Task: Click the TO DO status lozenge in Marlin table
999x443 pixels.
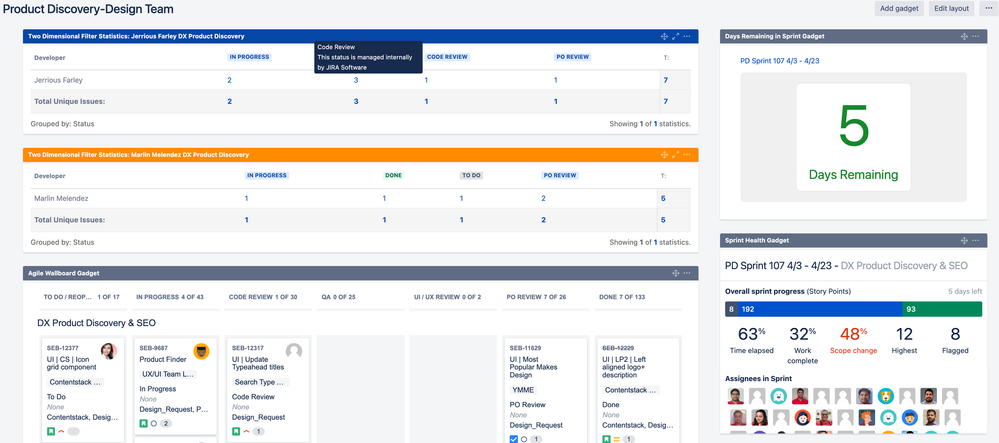Action: click(471, 175)
